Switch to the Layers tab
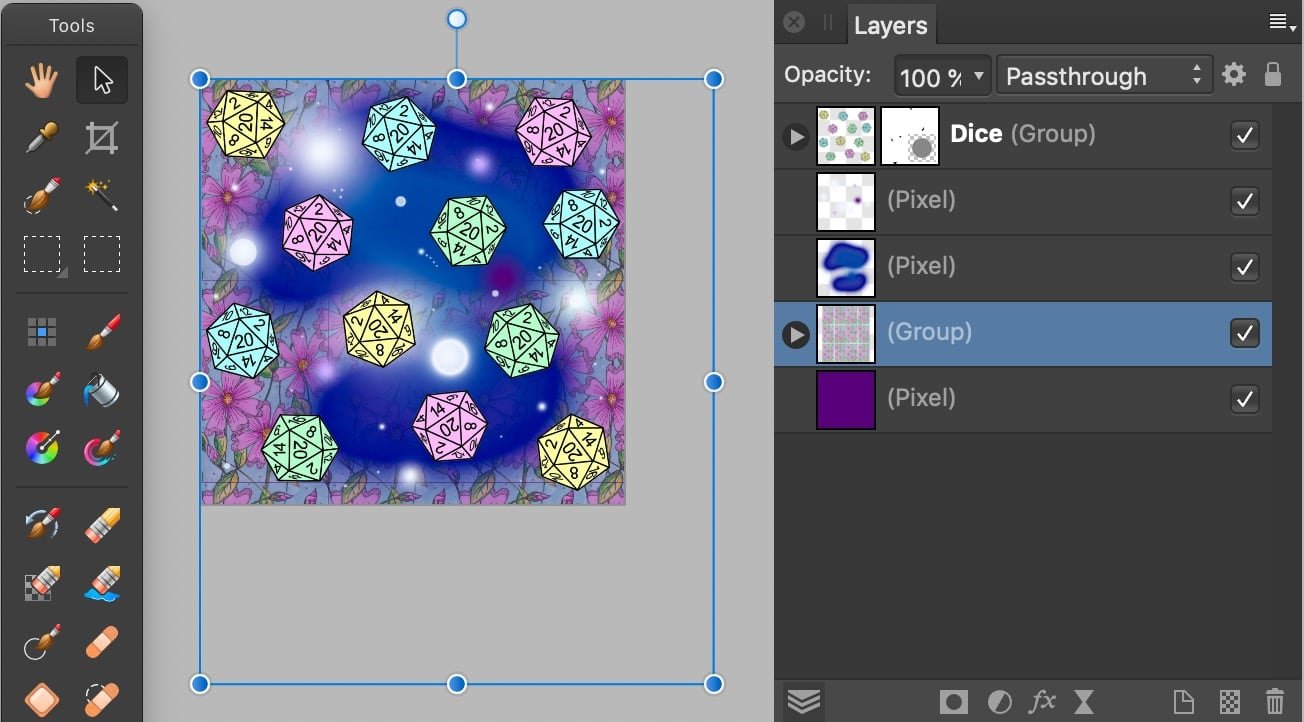Screen dimensions: 1304x722 pyautogui.click(x=890, y=26)
